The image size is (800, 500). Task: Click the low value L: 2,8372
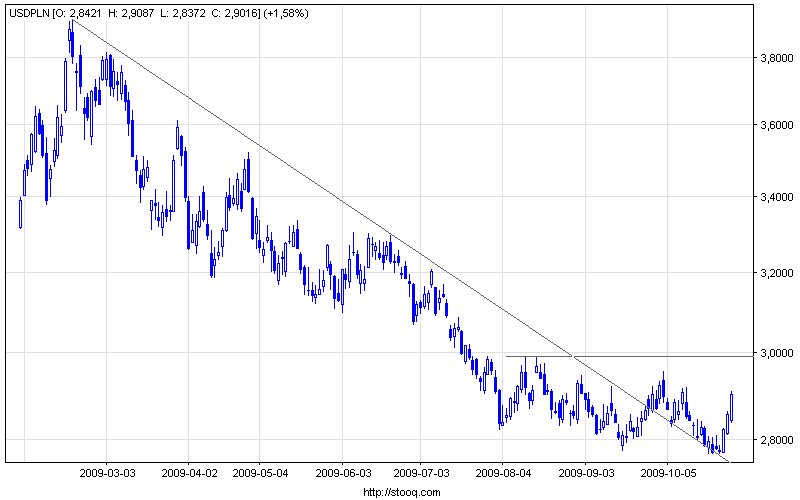pyautogui.click(x=183, y=14)
